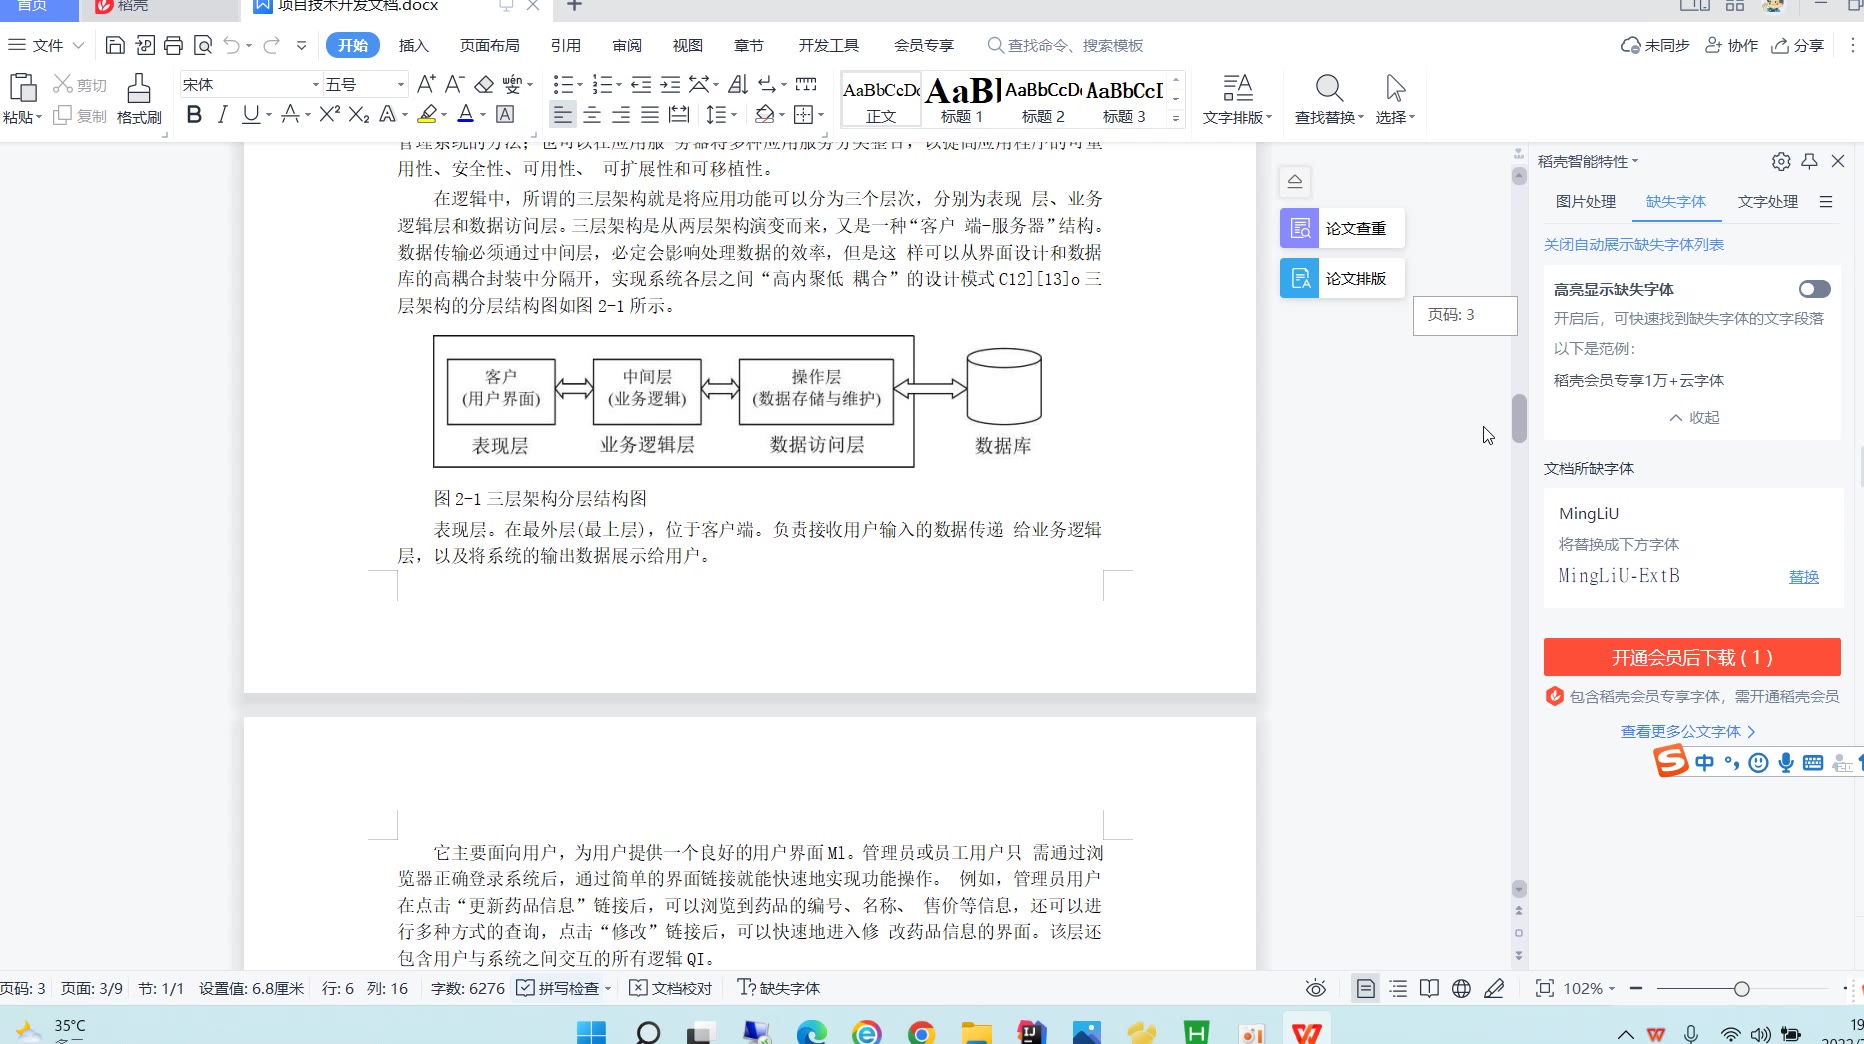Click the Find and Replace magnifier icon
Image resolution: width=1864 pixels, height=1044 pixels.
coord(1329,88)
